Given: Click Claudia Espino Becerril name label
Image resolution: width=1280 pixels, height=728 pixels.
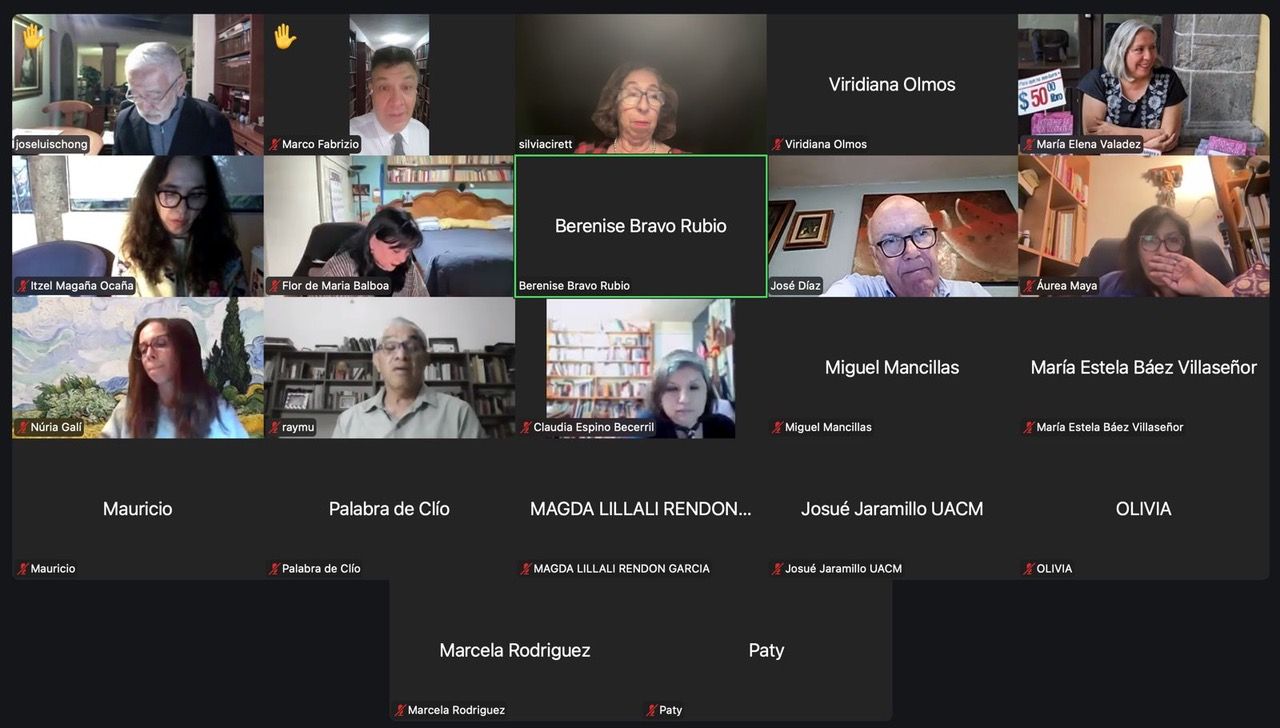Looking at the screenshot, I should [593, 428].
